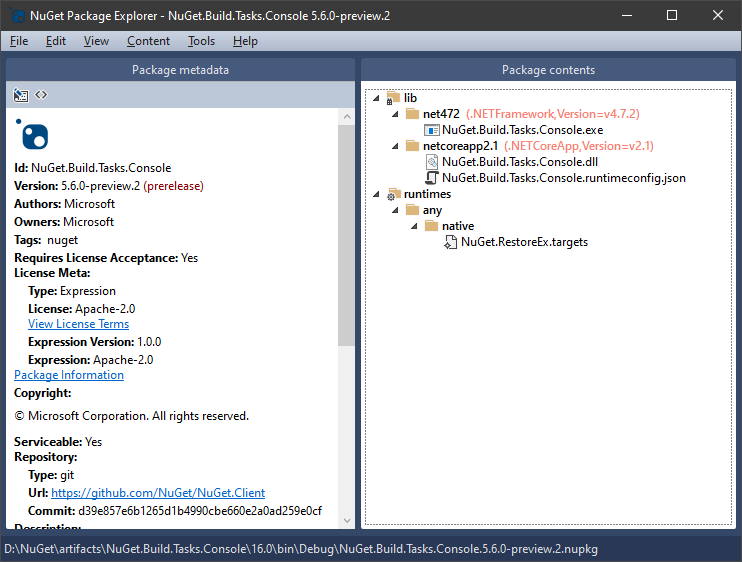This screenshot has height=562, width=742.
Task: Open the Package Information link
Action: [x=69, y=375]
